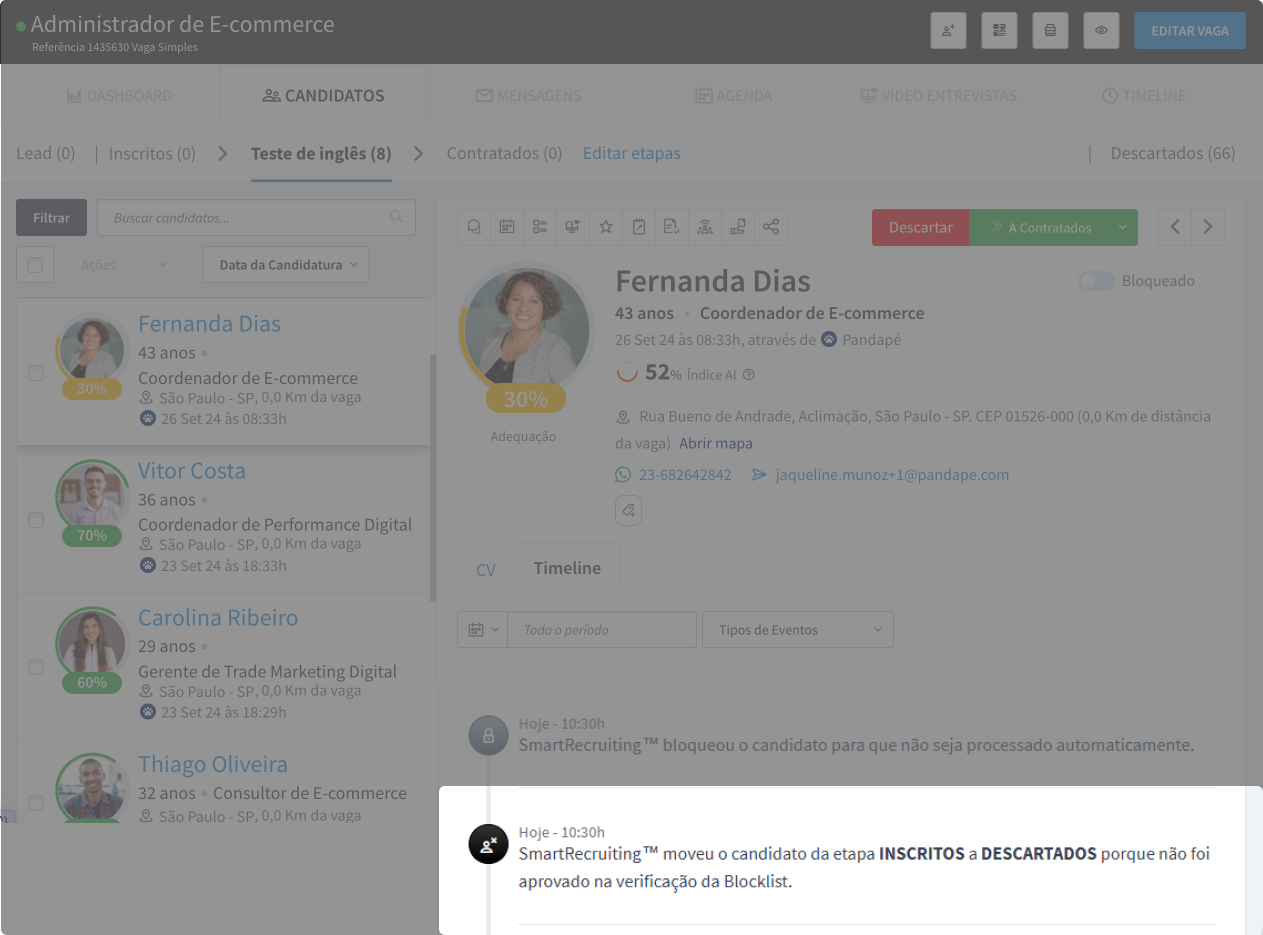Switch to the CV tab
Image resolution: width=1263 pixels, height=935 pixels.
(485, 569)
